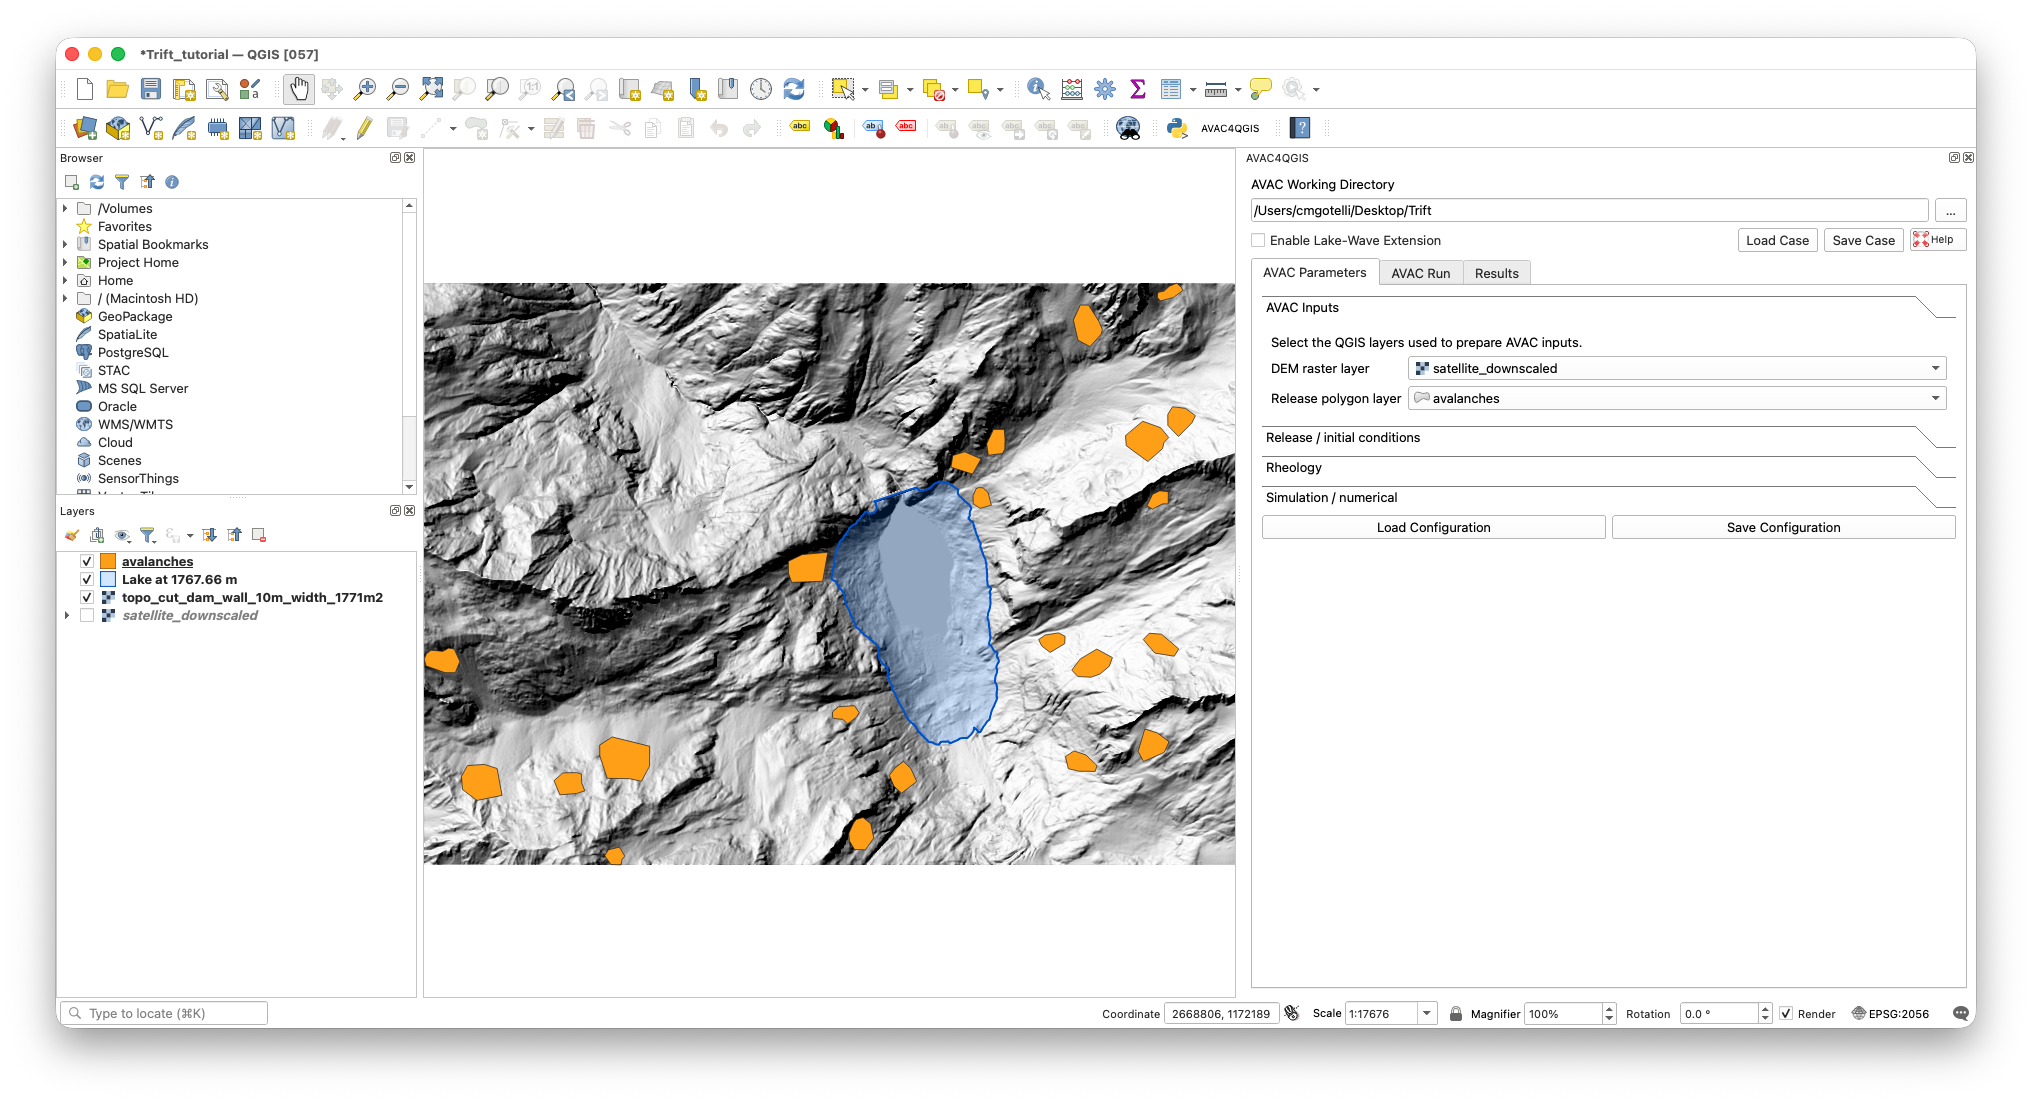Screen dimensions: 2032x1102
Task: Click the Load Configuration button
Action: (1433, 528)
